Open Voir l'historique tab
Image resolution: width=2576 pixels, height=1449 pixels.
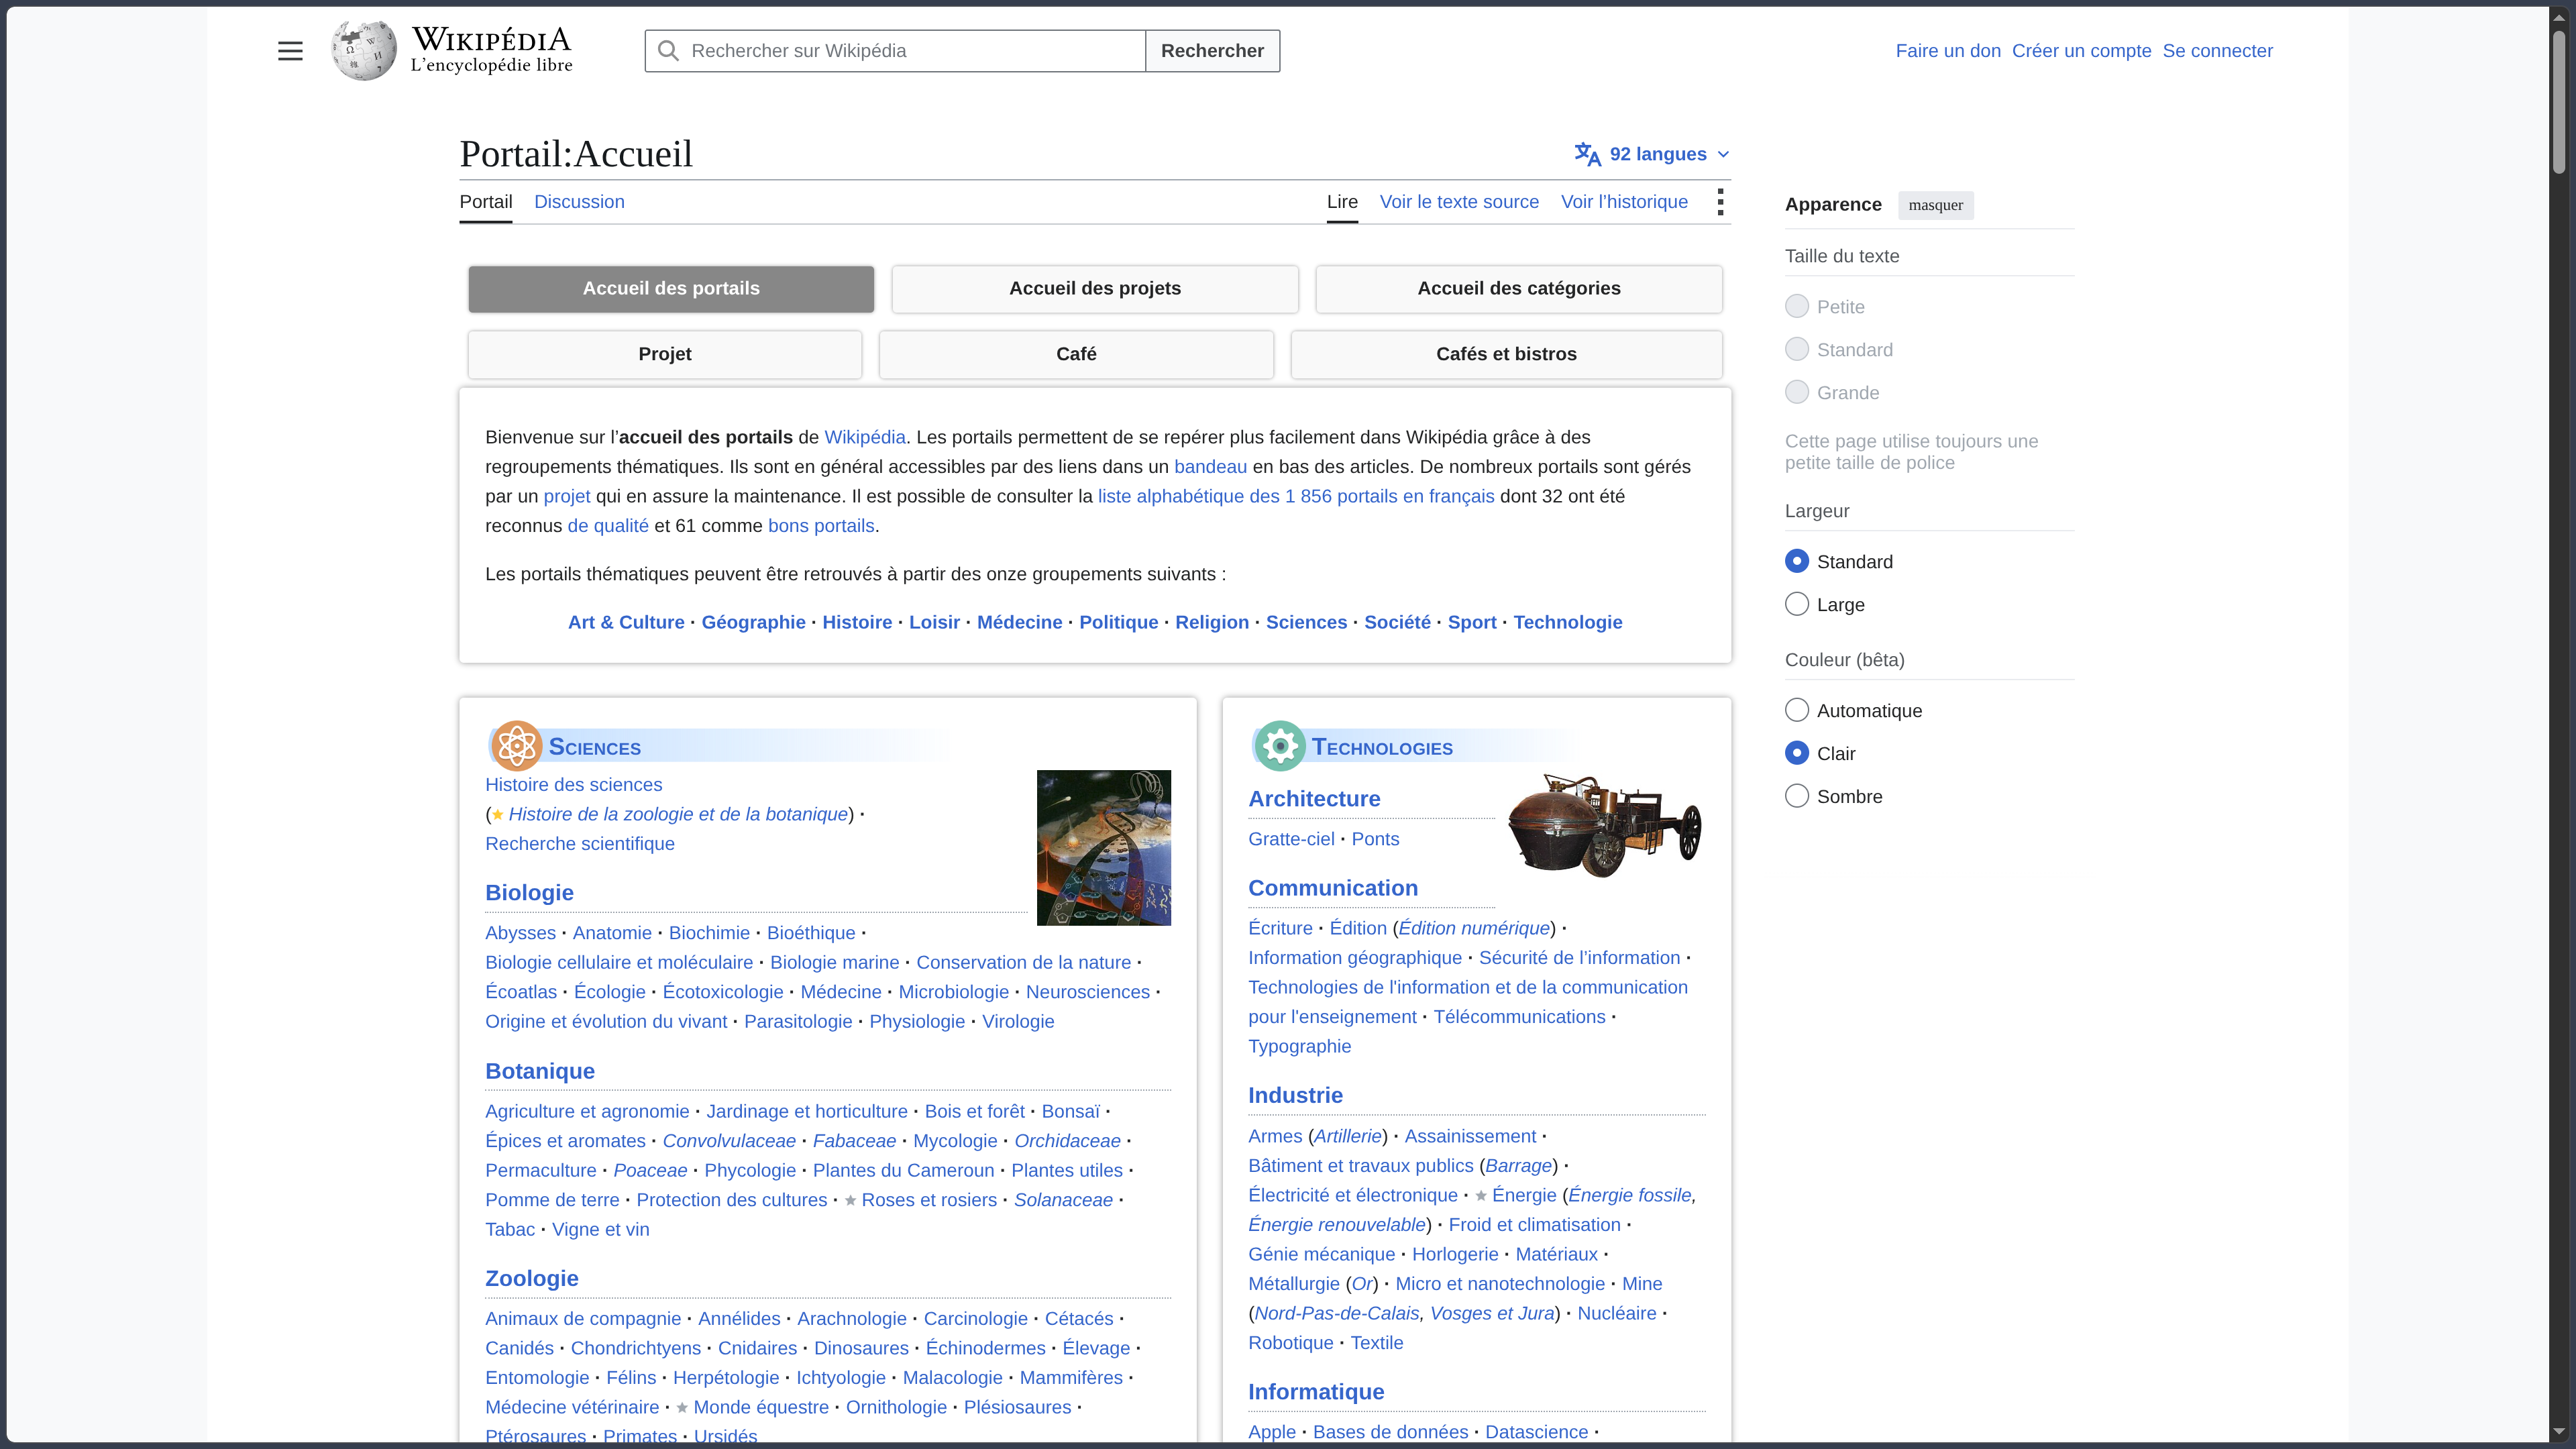(1624, 202)
